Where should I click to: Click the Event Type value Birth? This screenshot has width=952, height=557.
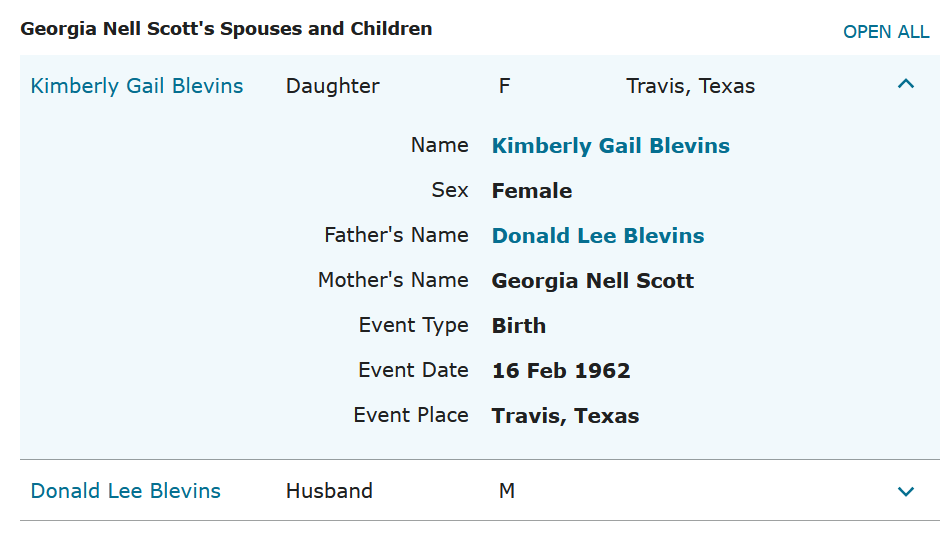[519, 326]
